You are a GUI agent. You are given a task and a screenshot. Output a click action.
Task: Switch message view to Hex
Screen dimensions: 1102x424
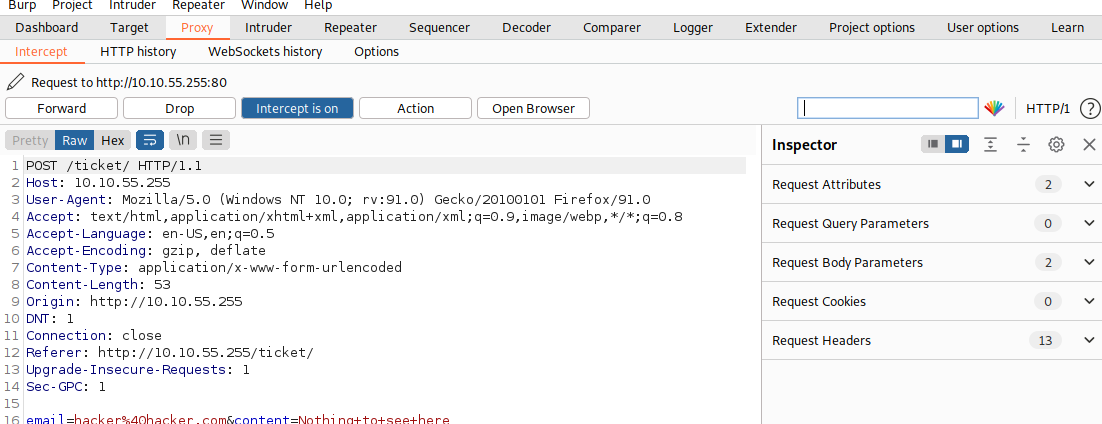coord(113,140)
